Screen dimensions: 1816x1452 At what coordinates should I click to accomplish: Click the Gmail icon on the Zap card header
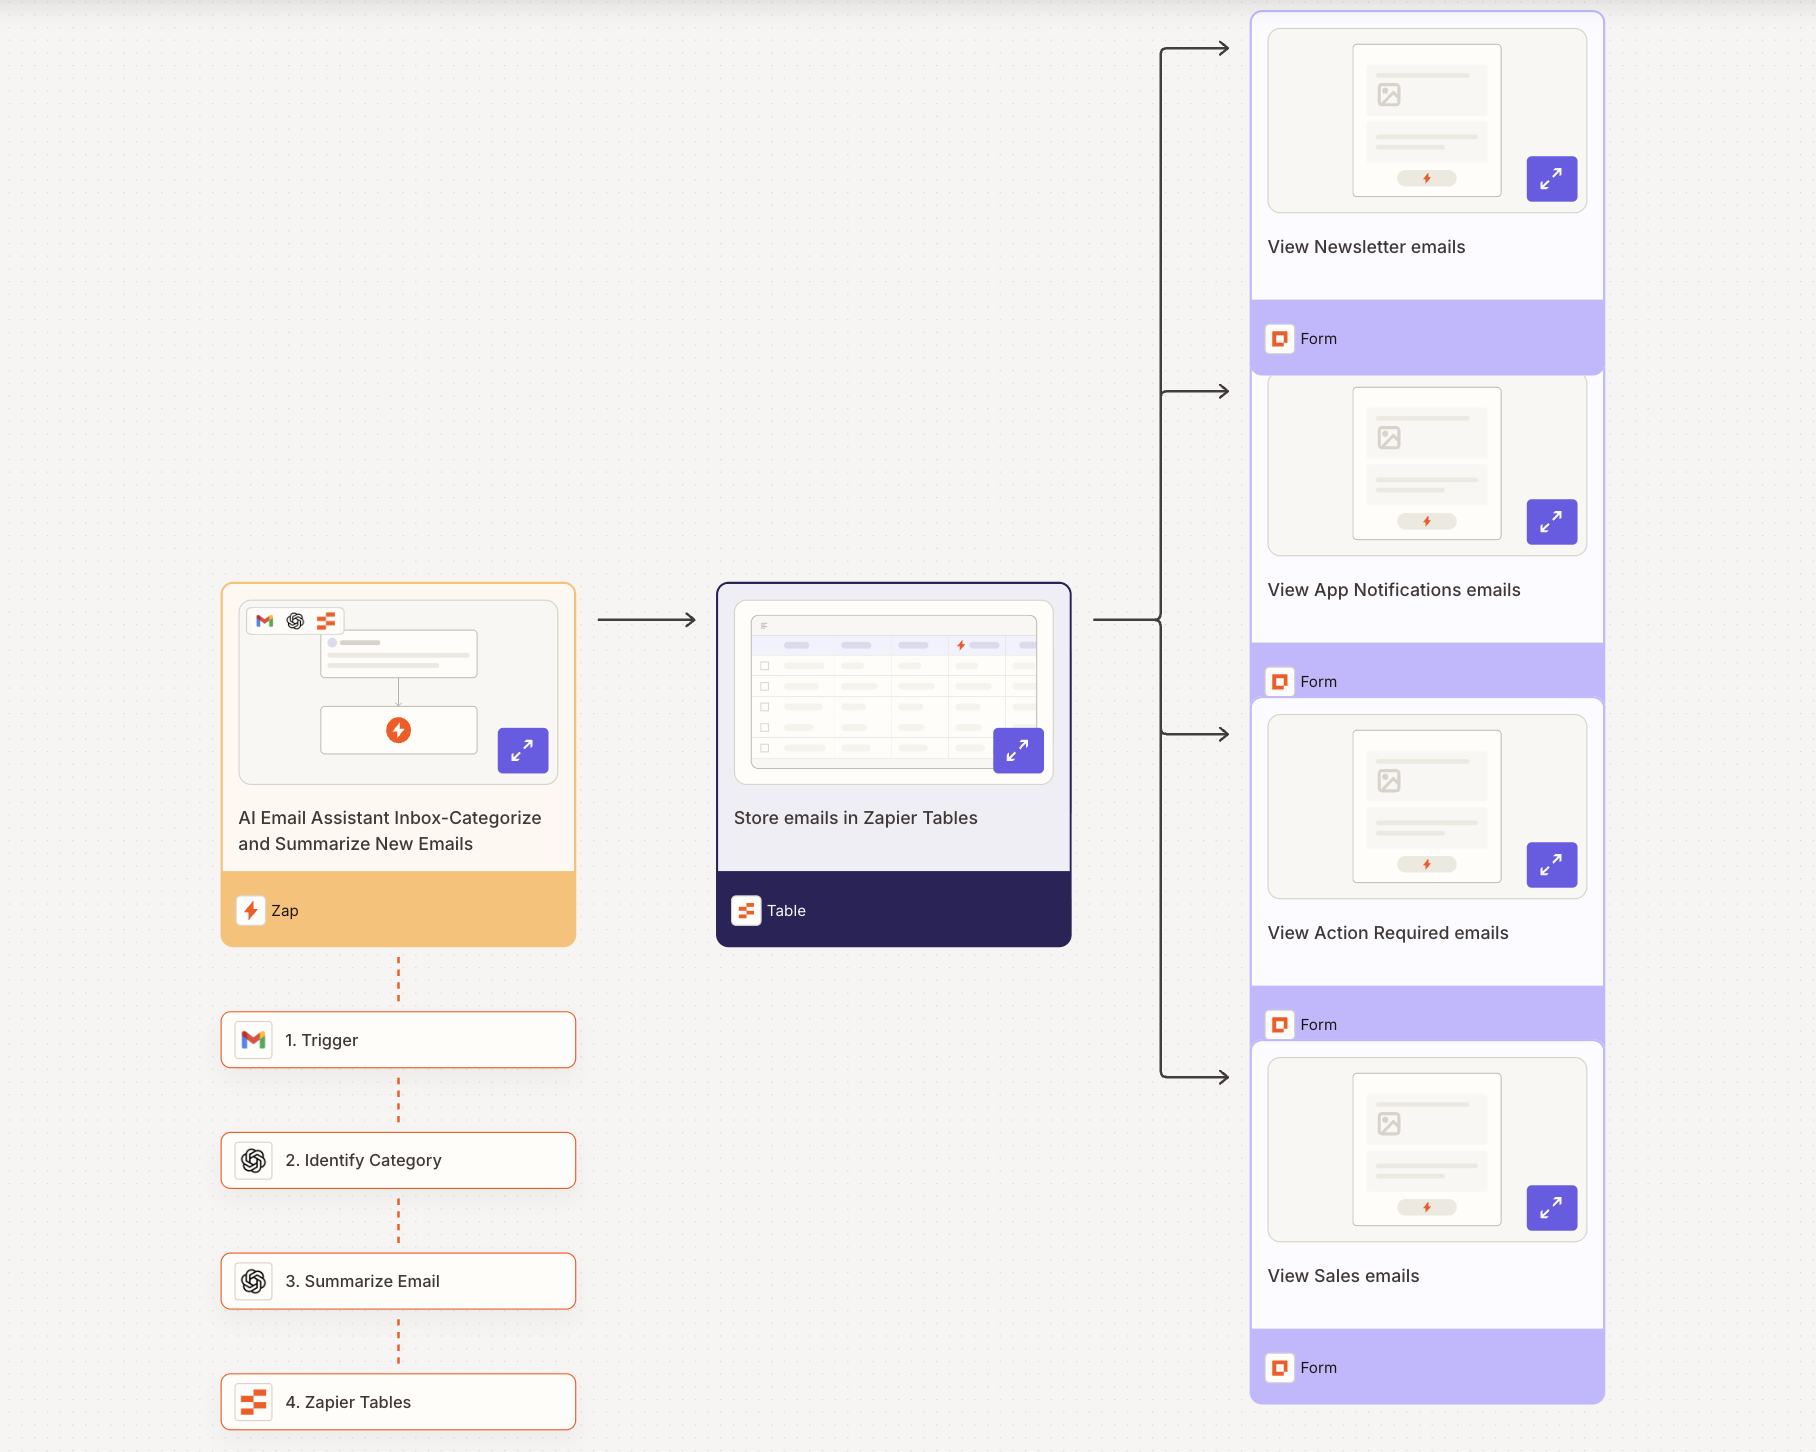tap(265, 620)
